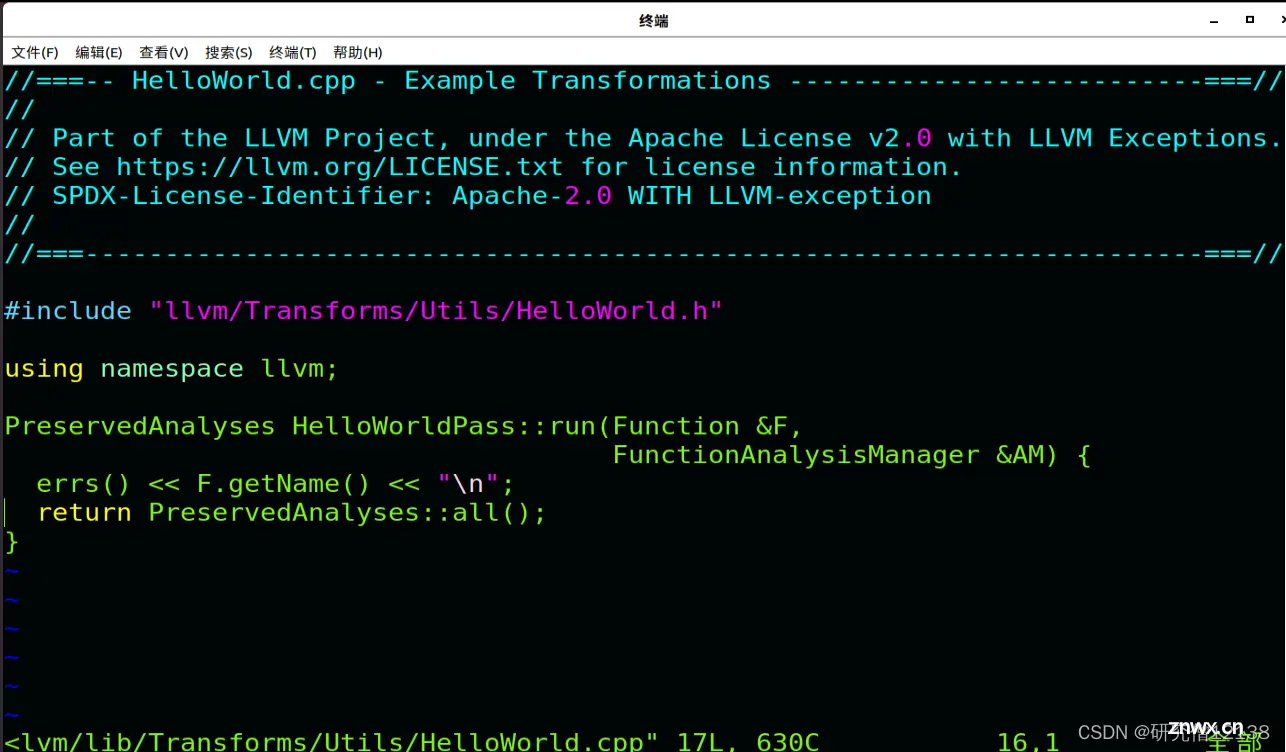Click "SPDX-License-Identifier:" comment text
This screenshot has height=752, width=1286.
(x=244, y=196)
